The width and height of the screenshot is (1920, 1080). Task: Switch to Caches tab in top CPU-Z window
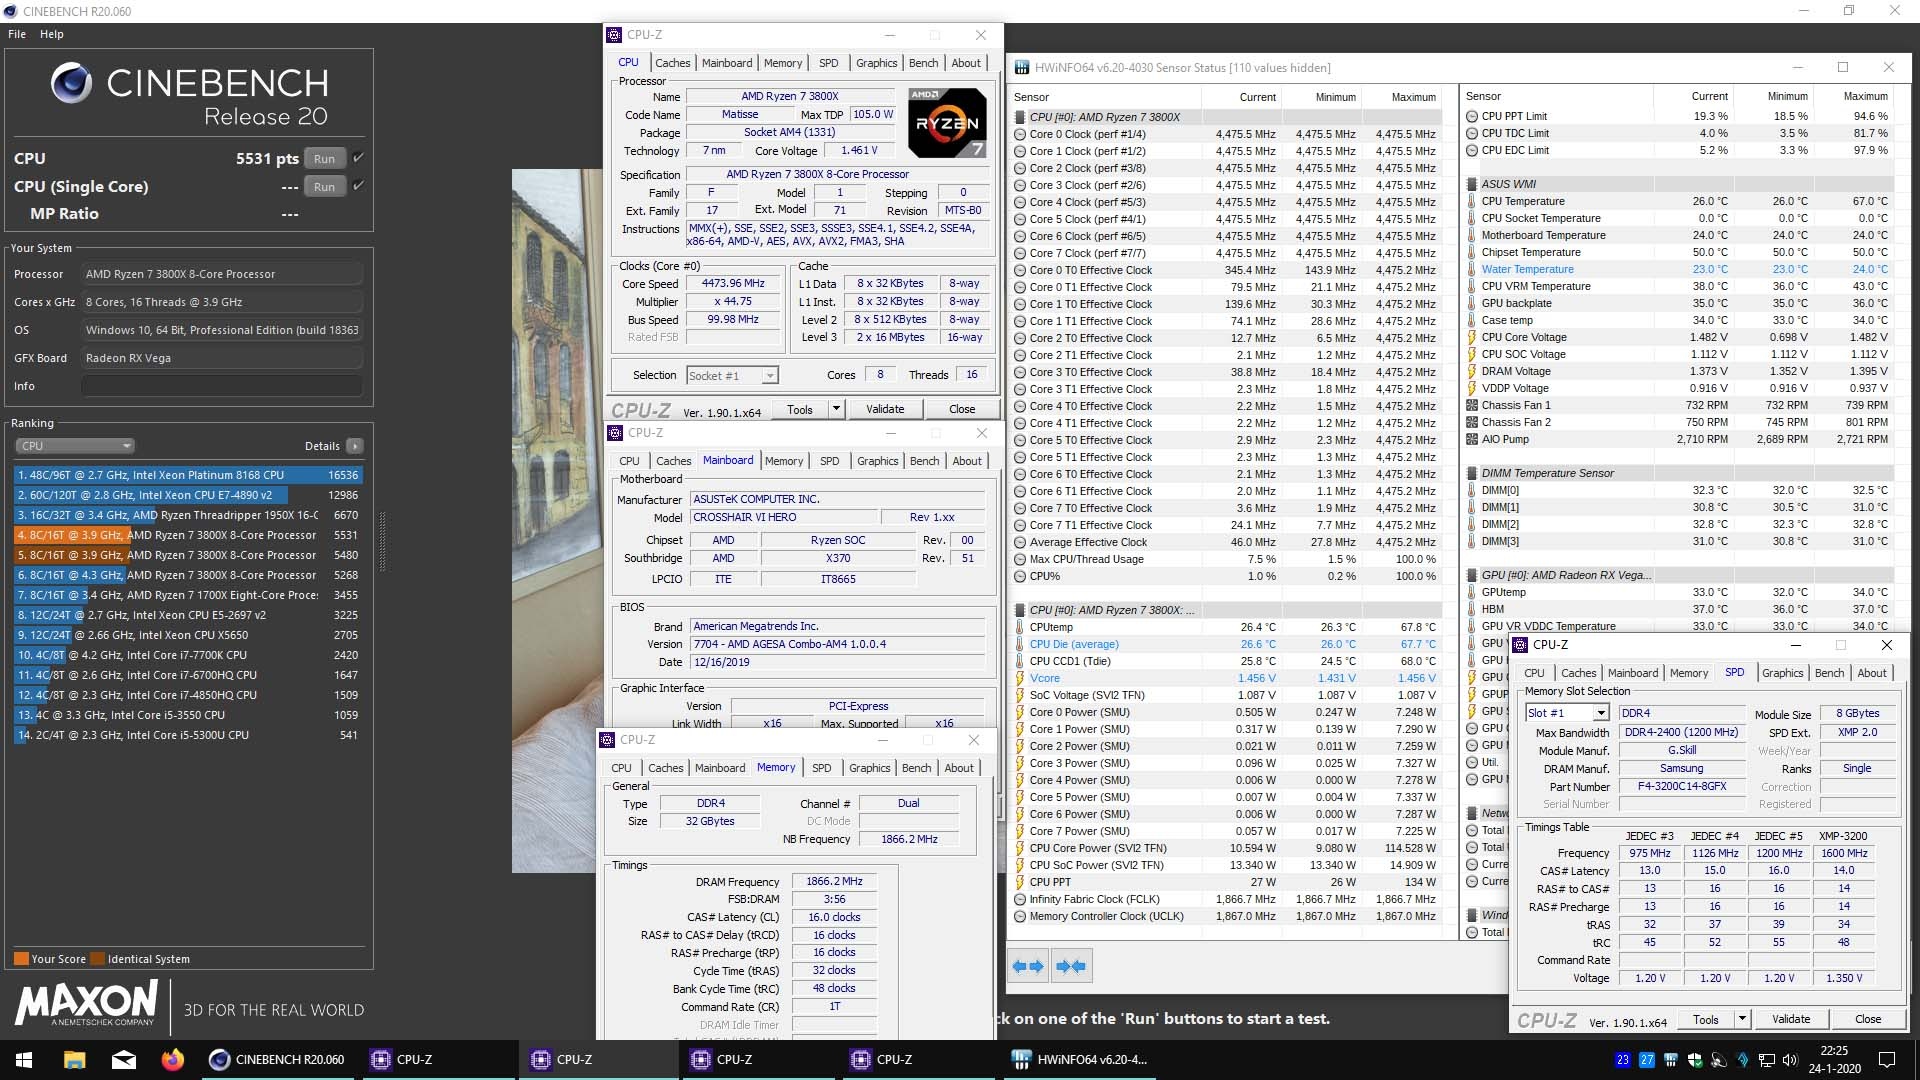pyautogui.click(x=672, y=63)
